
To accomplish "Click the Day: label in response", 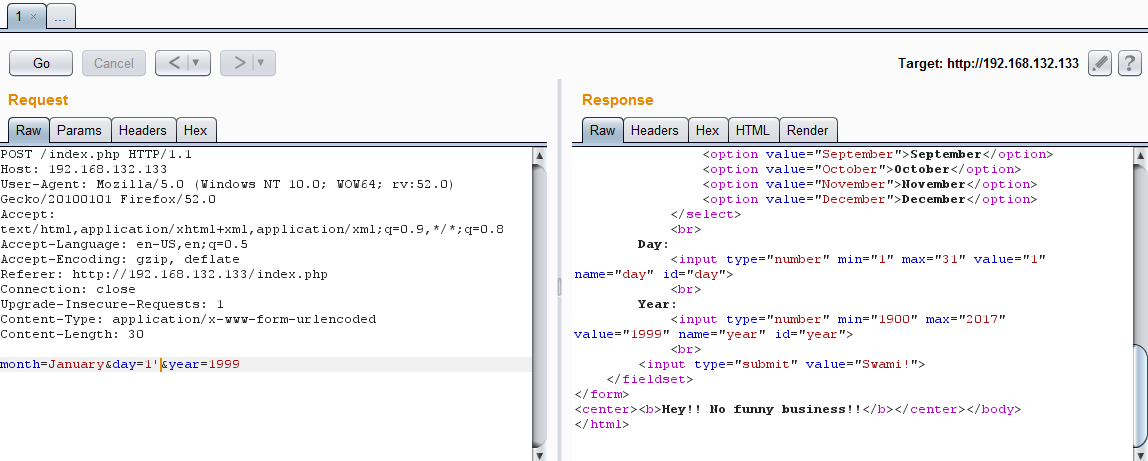I will pos(654,244).
